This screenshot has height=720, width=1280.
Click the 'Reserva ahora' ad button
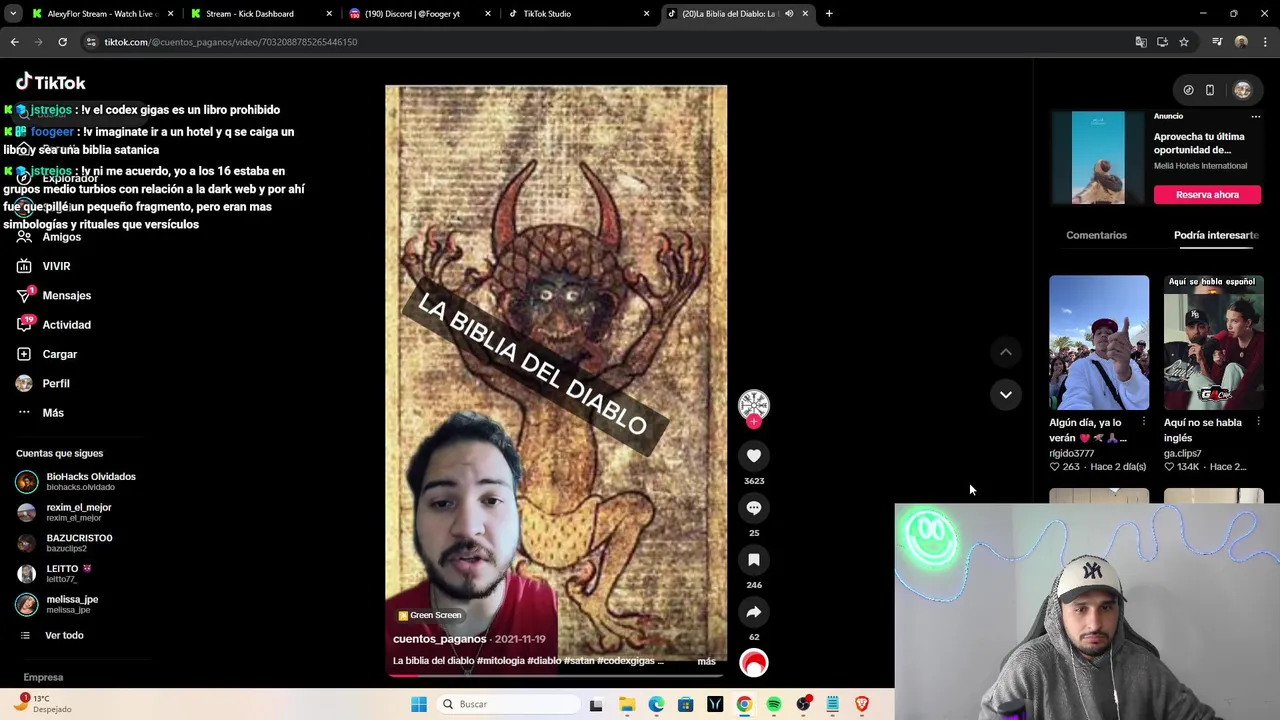[x=1207, y=195]
